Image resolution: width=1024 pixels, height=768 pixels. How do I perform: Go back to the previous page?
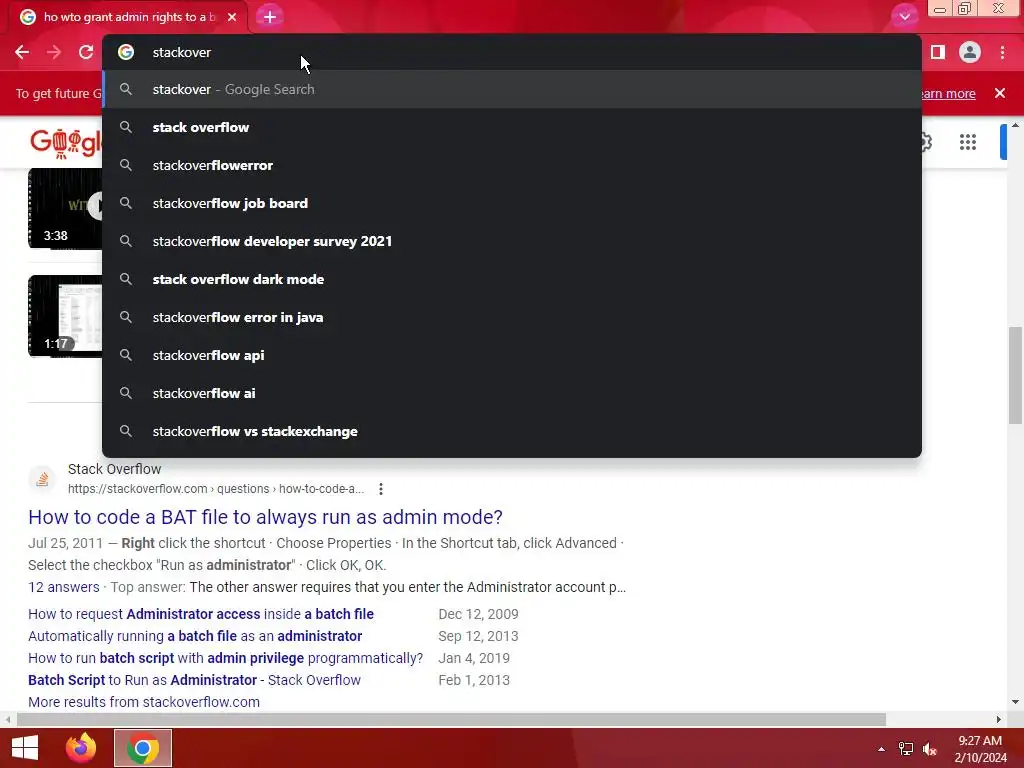coord(22,52)
